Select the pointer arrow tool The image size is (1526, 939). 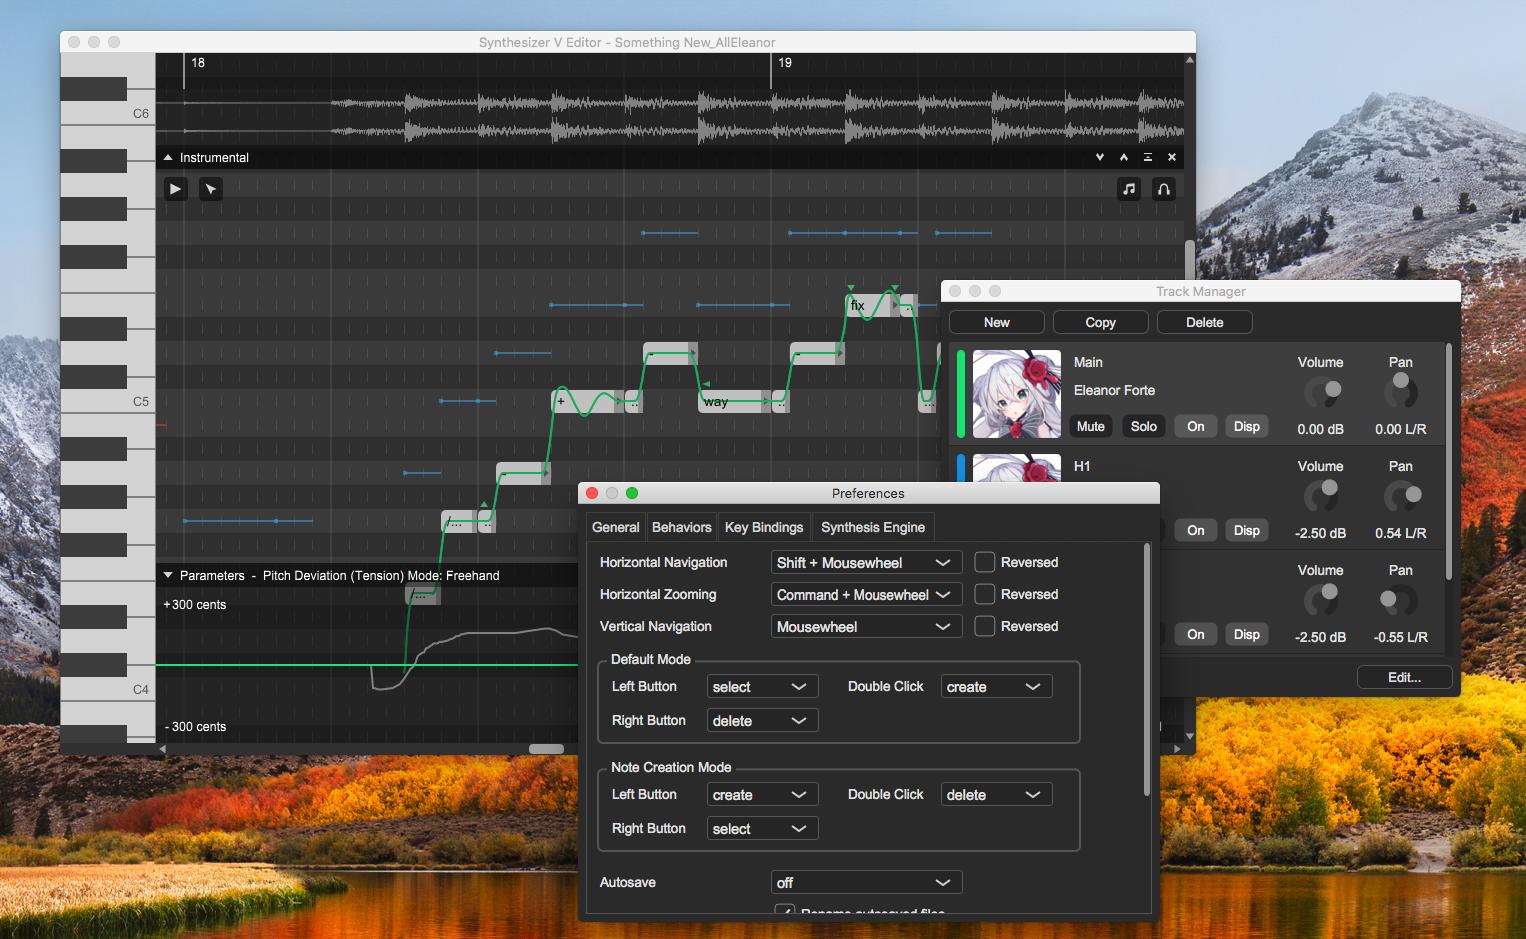(211, 189)
